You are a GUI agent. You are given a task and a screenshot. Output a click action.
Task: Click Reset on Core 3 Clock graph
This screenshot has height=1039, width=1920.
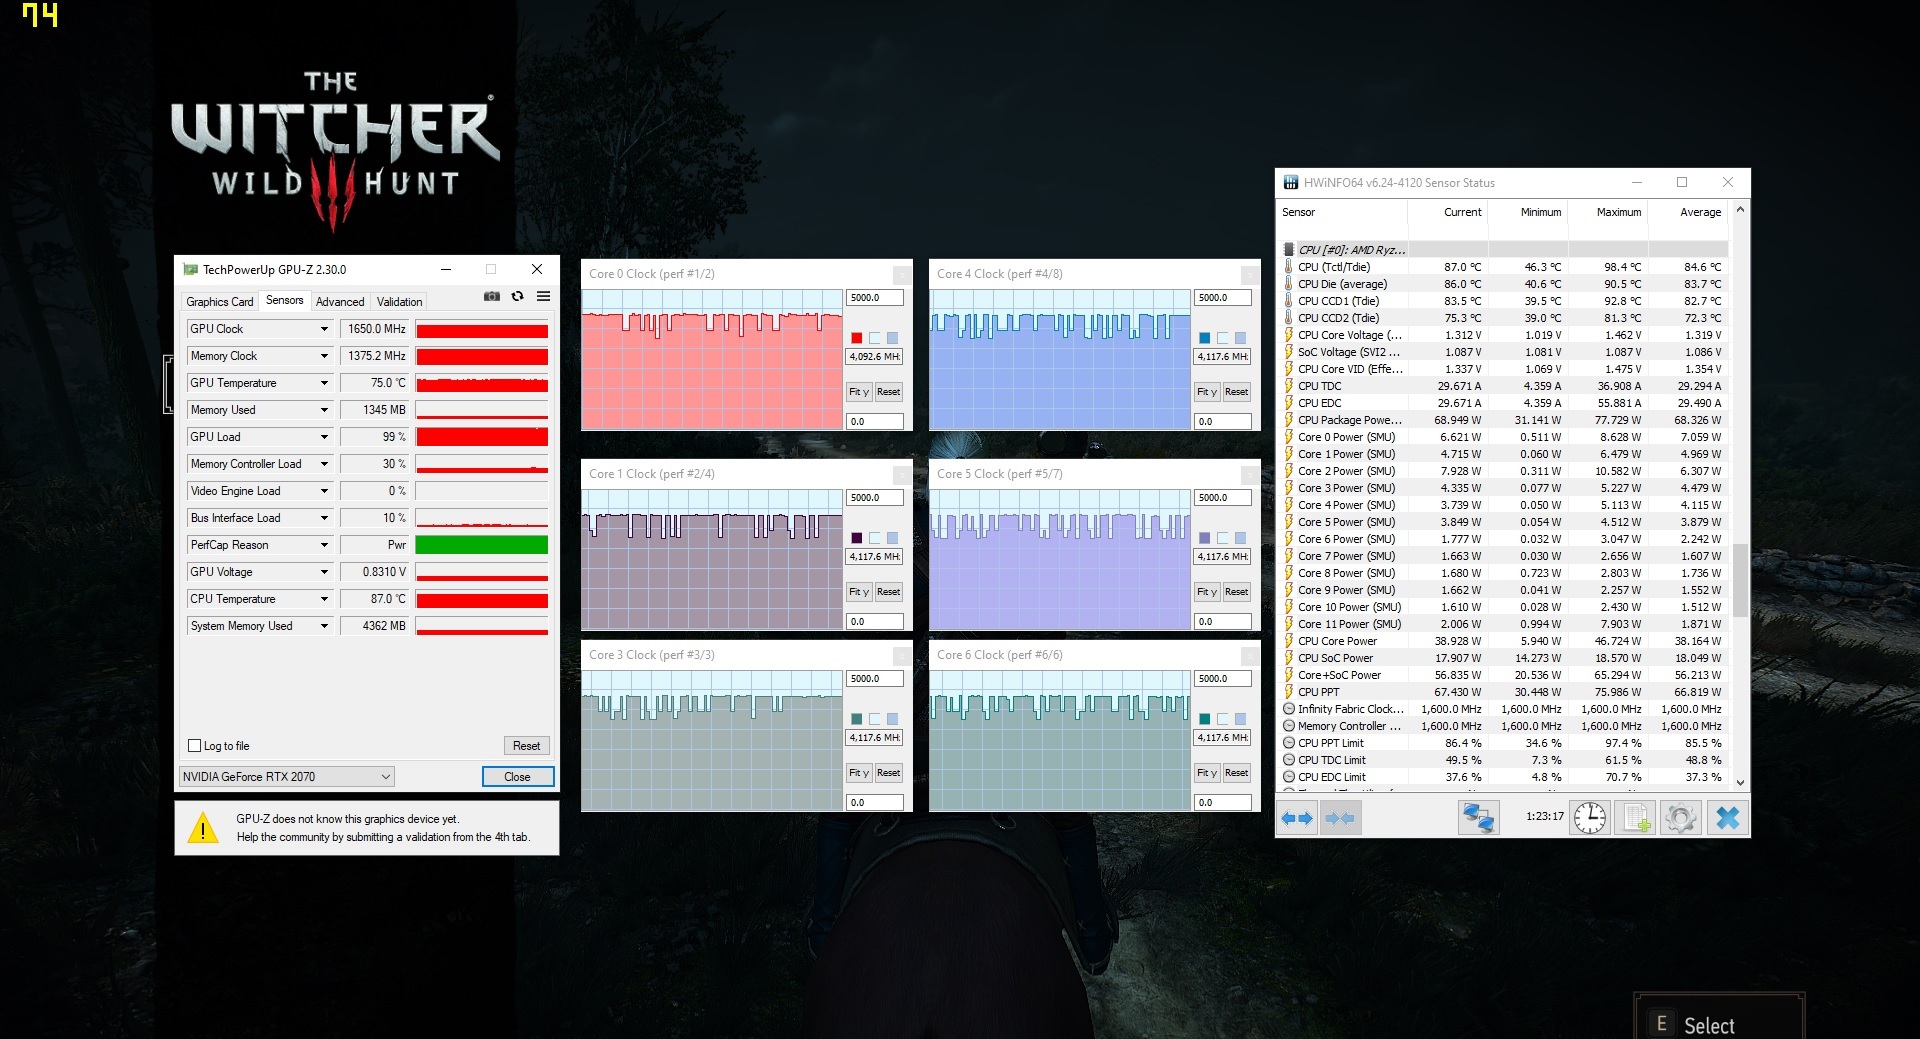tap(889, 773)
